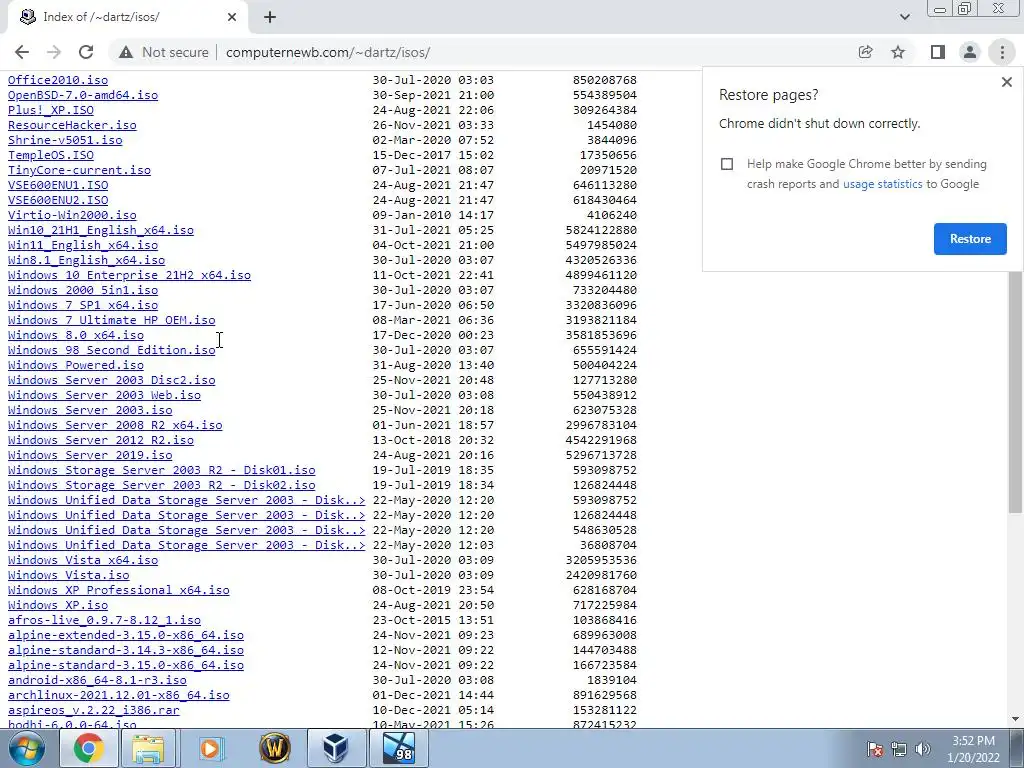Enable sending crash reports checkbox
The width and height of the screenshot is (1024, 768).
(727, 164)
